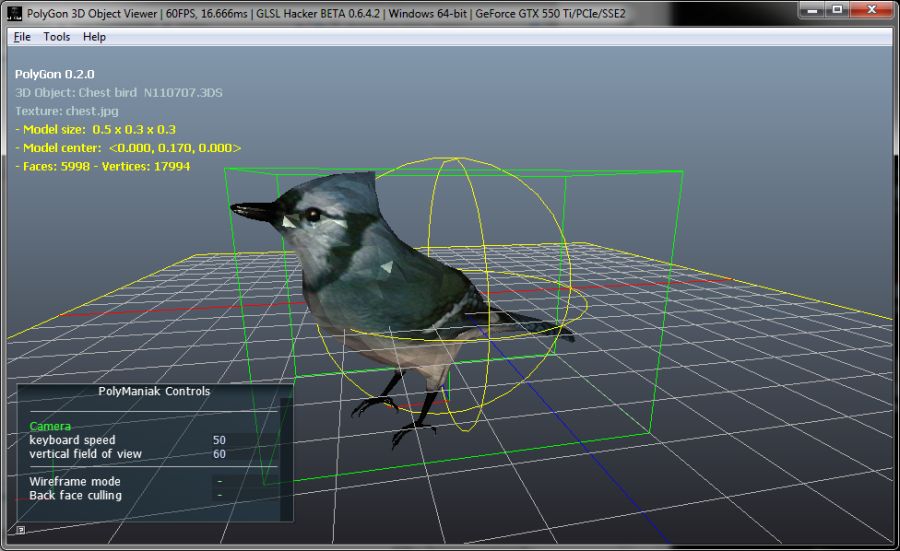Open the File menu

click(22, 37)
